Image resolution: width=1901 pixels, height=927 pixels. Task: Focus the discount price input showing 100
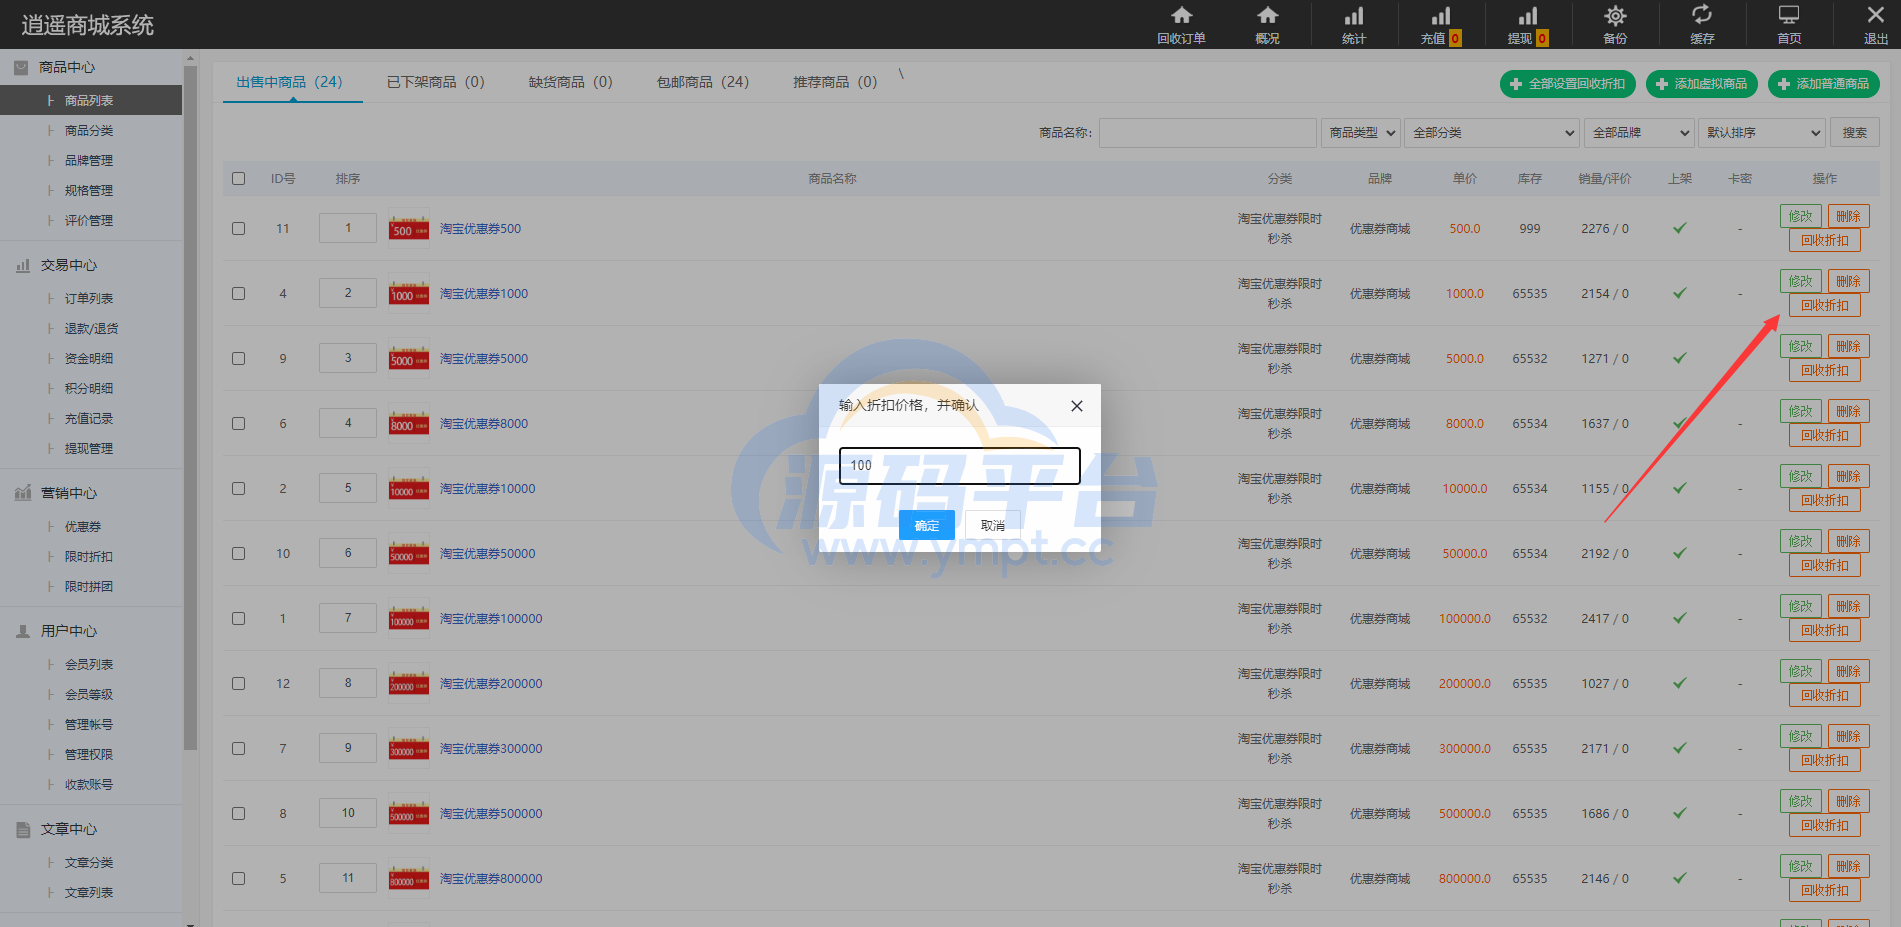(x=959, y=465)
